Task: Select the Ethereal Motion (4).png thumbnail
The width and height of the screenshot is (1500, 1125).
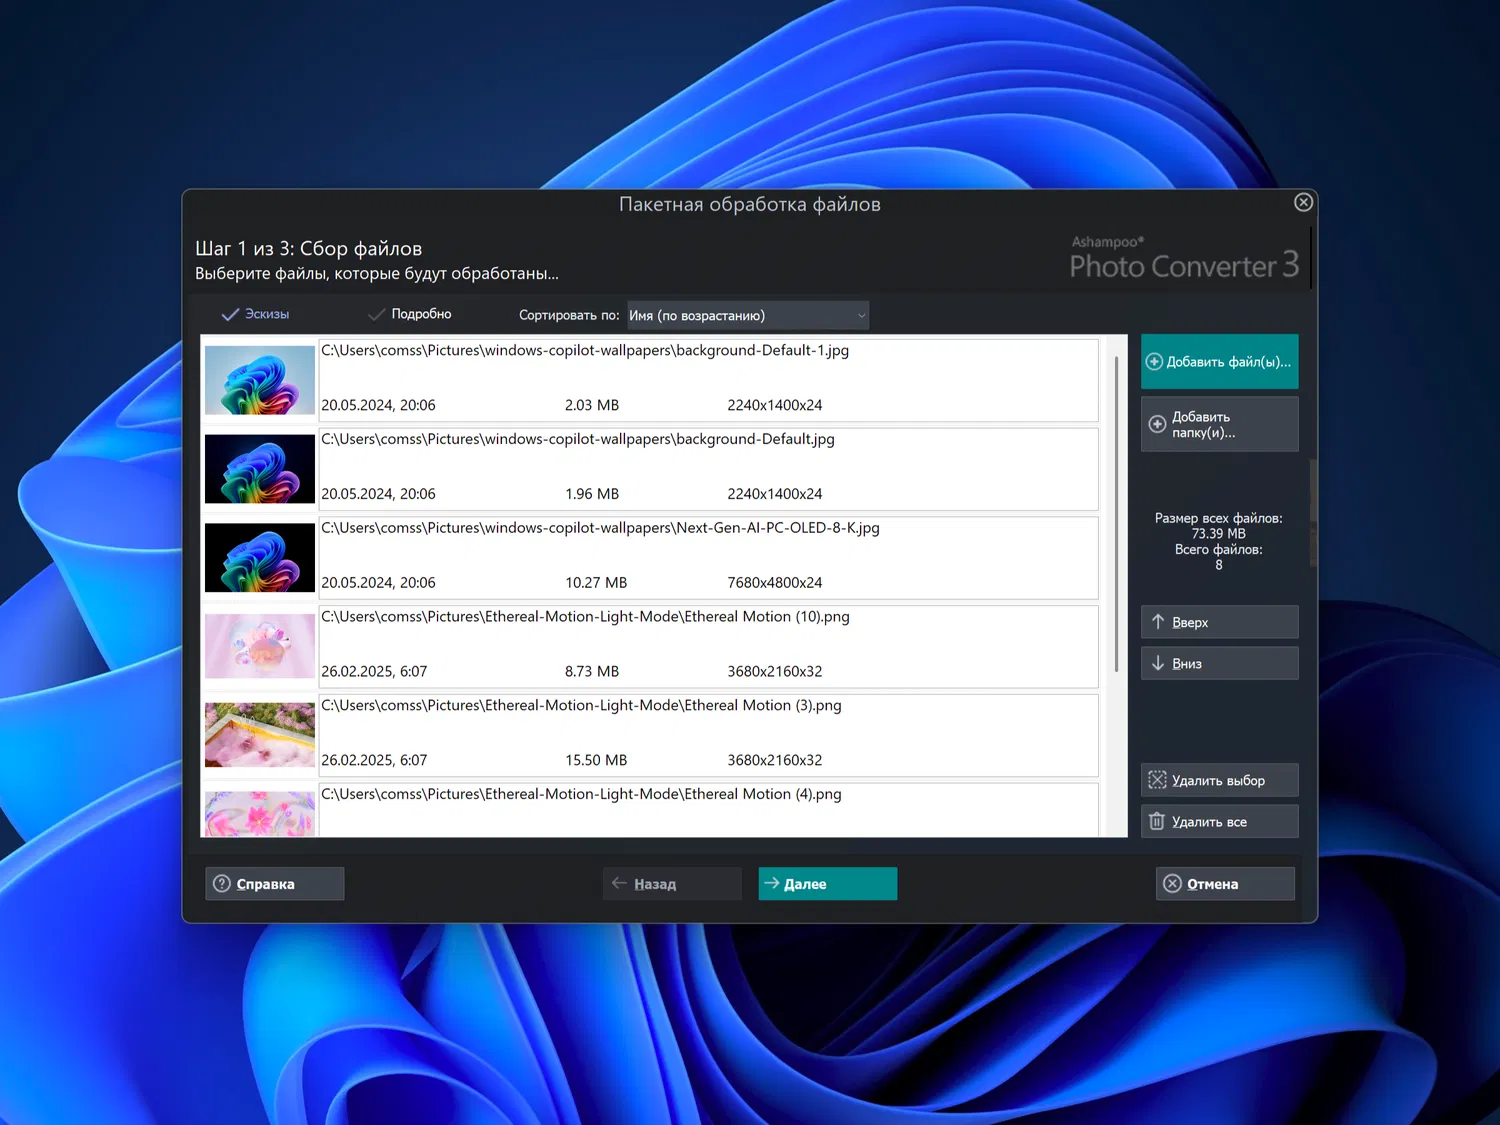Action: pos(260,814)
